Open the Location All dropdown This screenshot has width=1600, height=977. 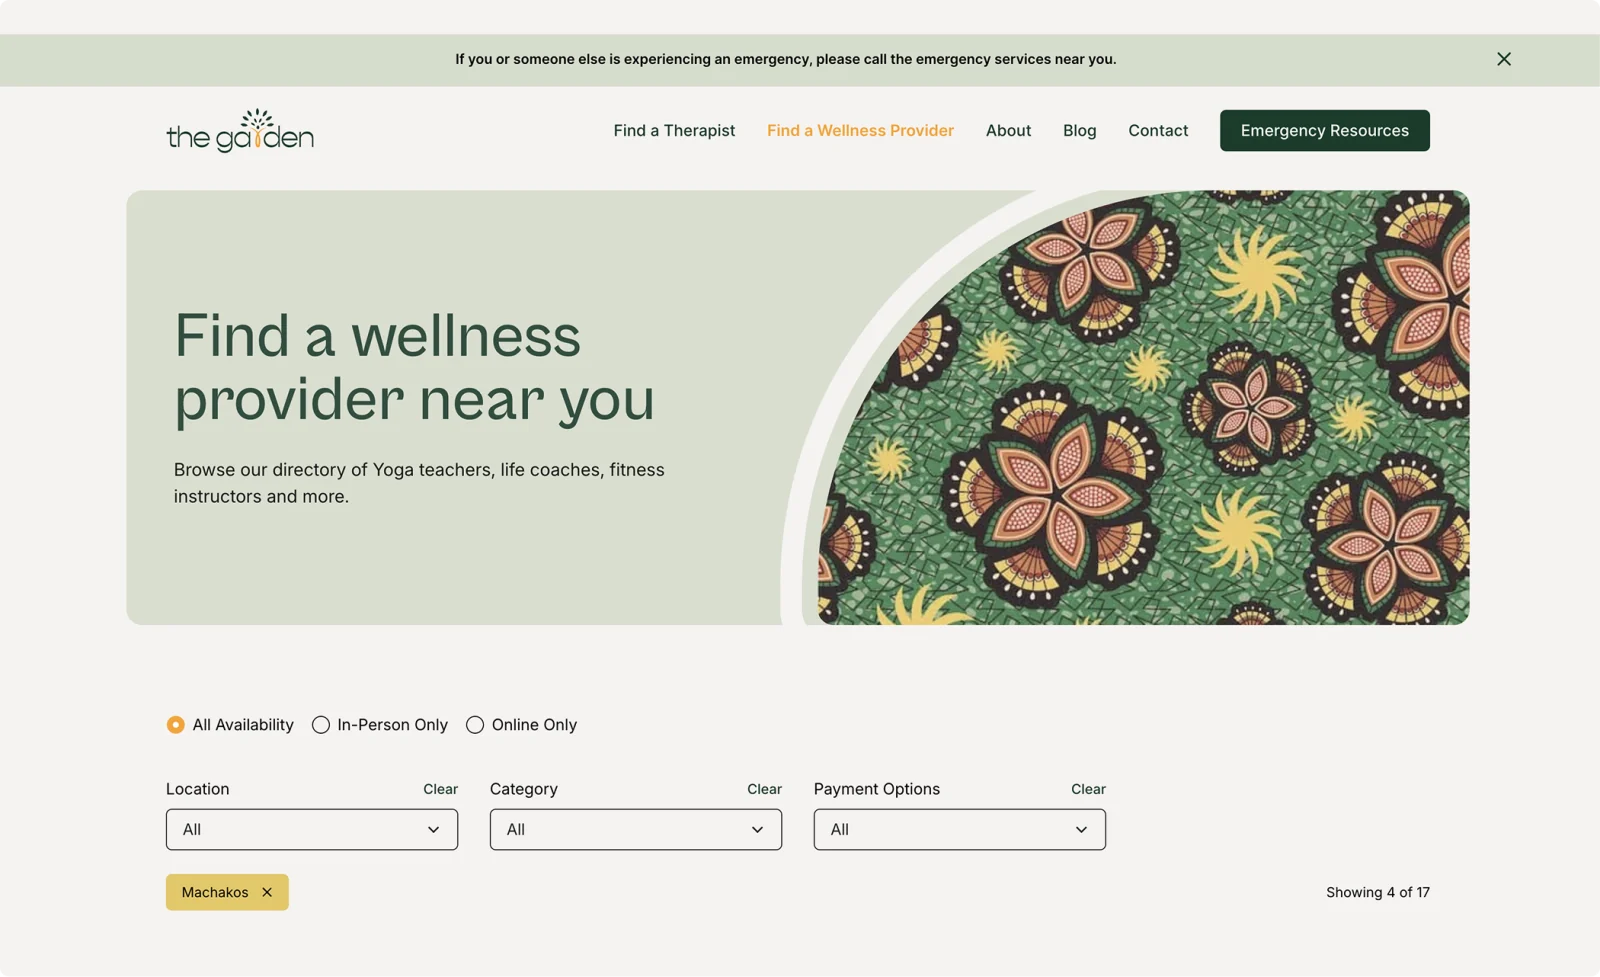[x=312, y=829]
